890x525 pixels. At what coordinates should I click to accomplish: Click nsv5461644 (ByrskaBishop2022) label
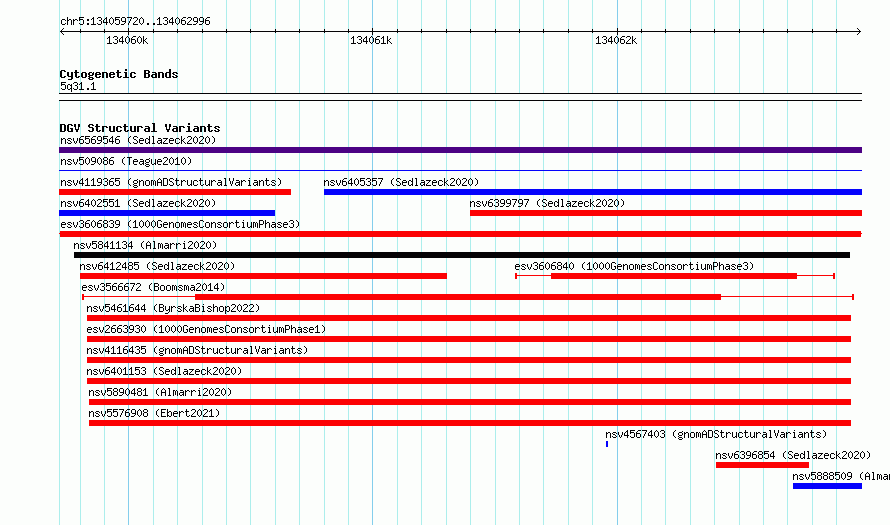(173, 308)
